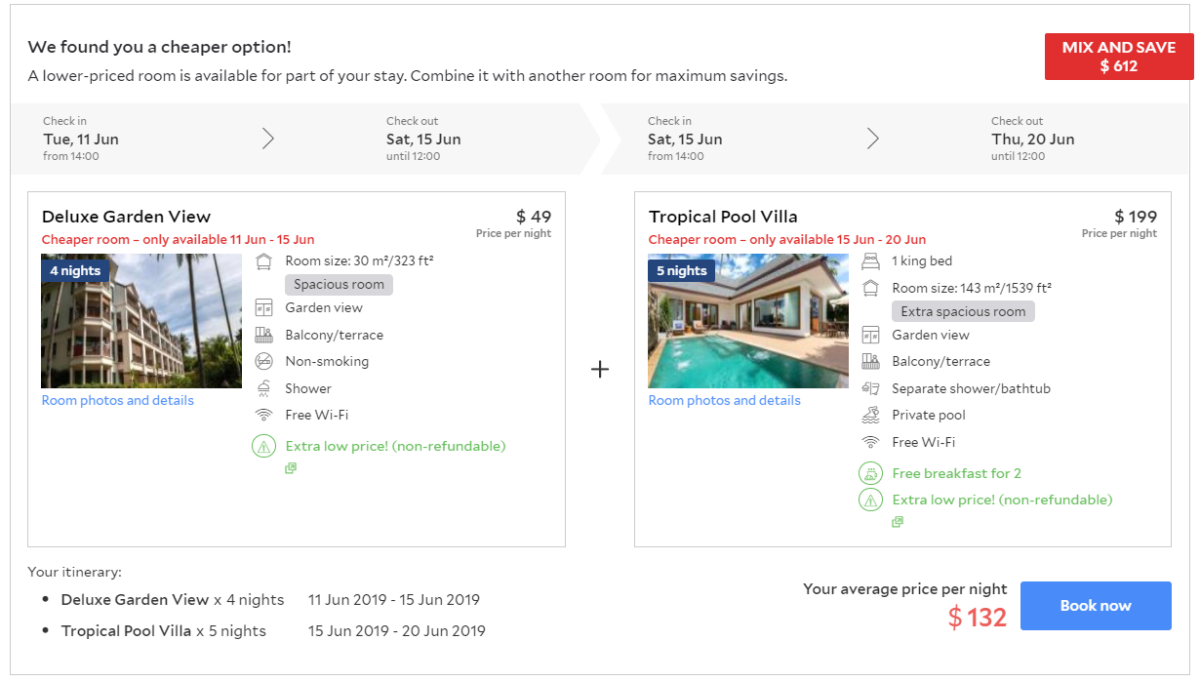
Task: Click the Tropical Pool Villa pool photo
Action: coord(748,321)
